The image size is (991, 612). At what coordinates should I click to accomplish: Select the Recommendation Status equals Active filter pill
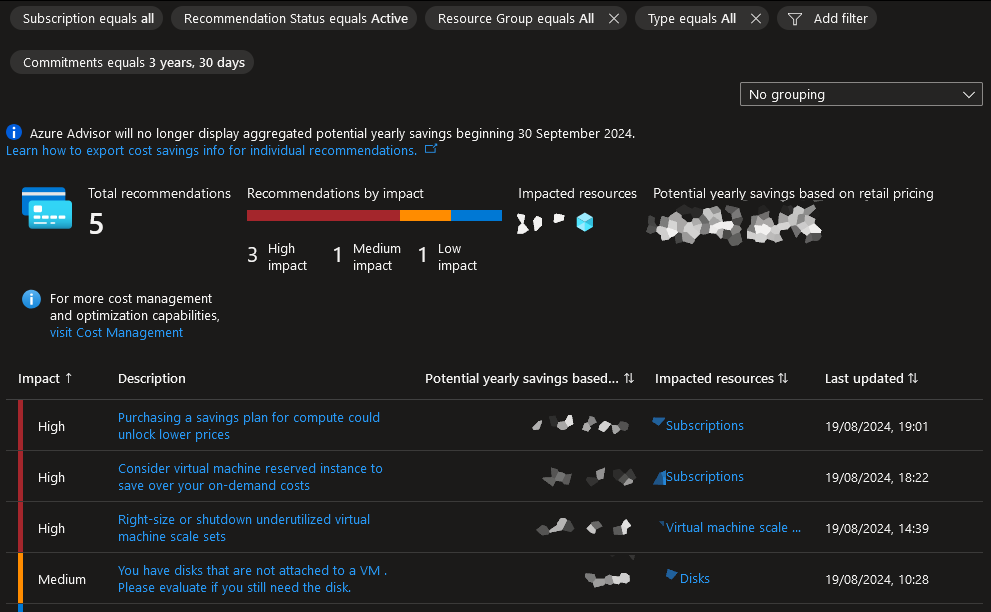point(293,18)
